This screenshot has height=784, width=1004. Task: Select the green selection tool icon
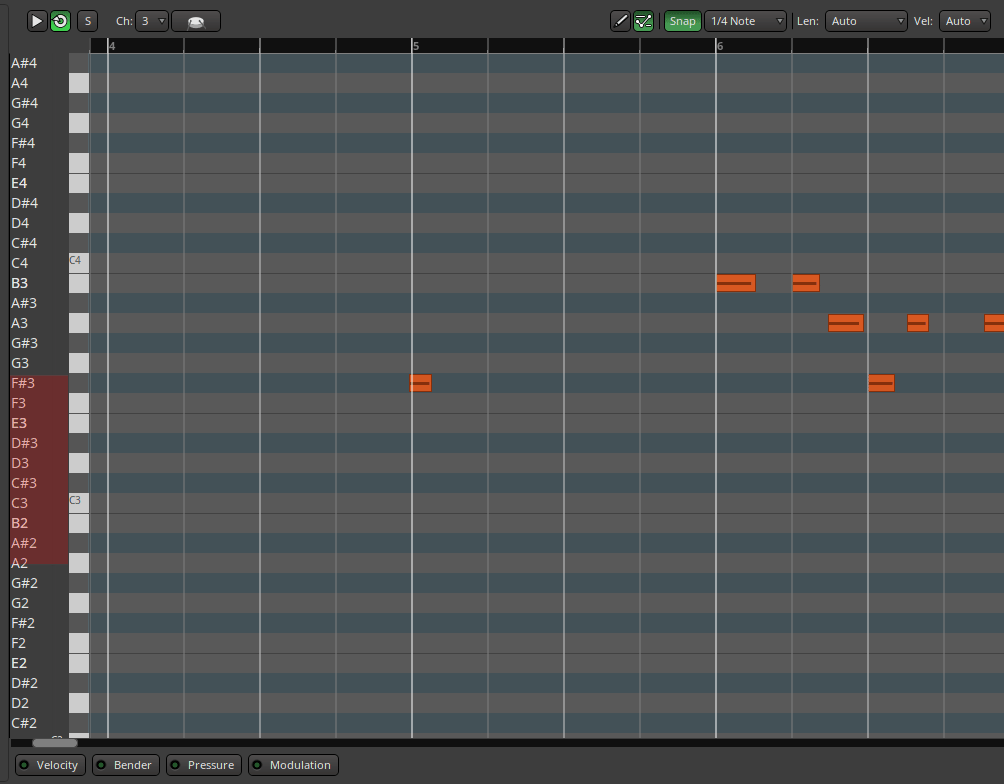643,21
